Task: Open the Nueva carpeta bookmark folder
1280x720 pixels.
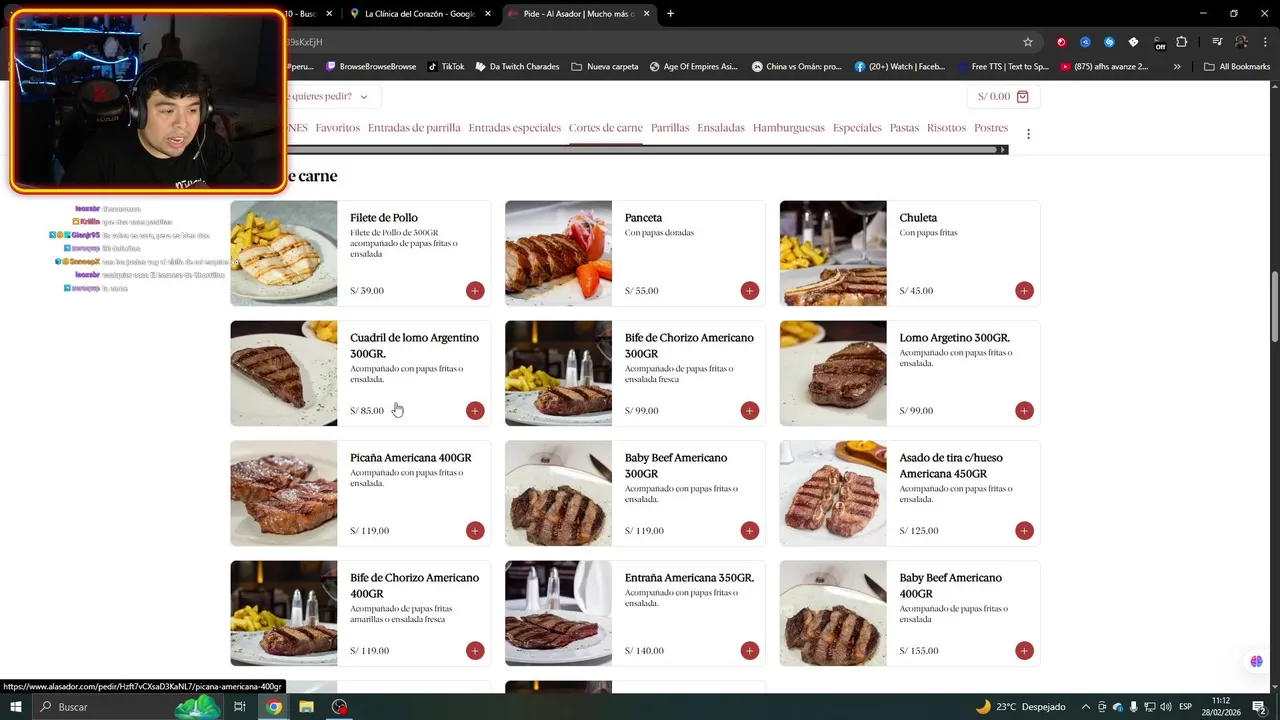Action: tap(605, 67)
